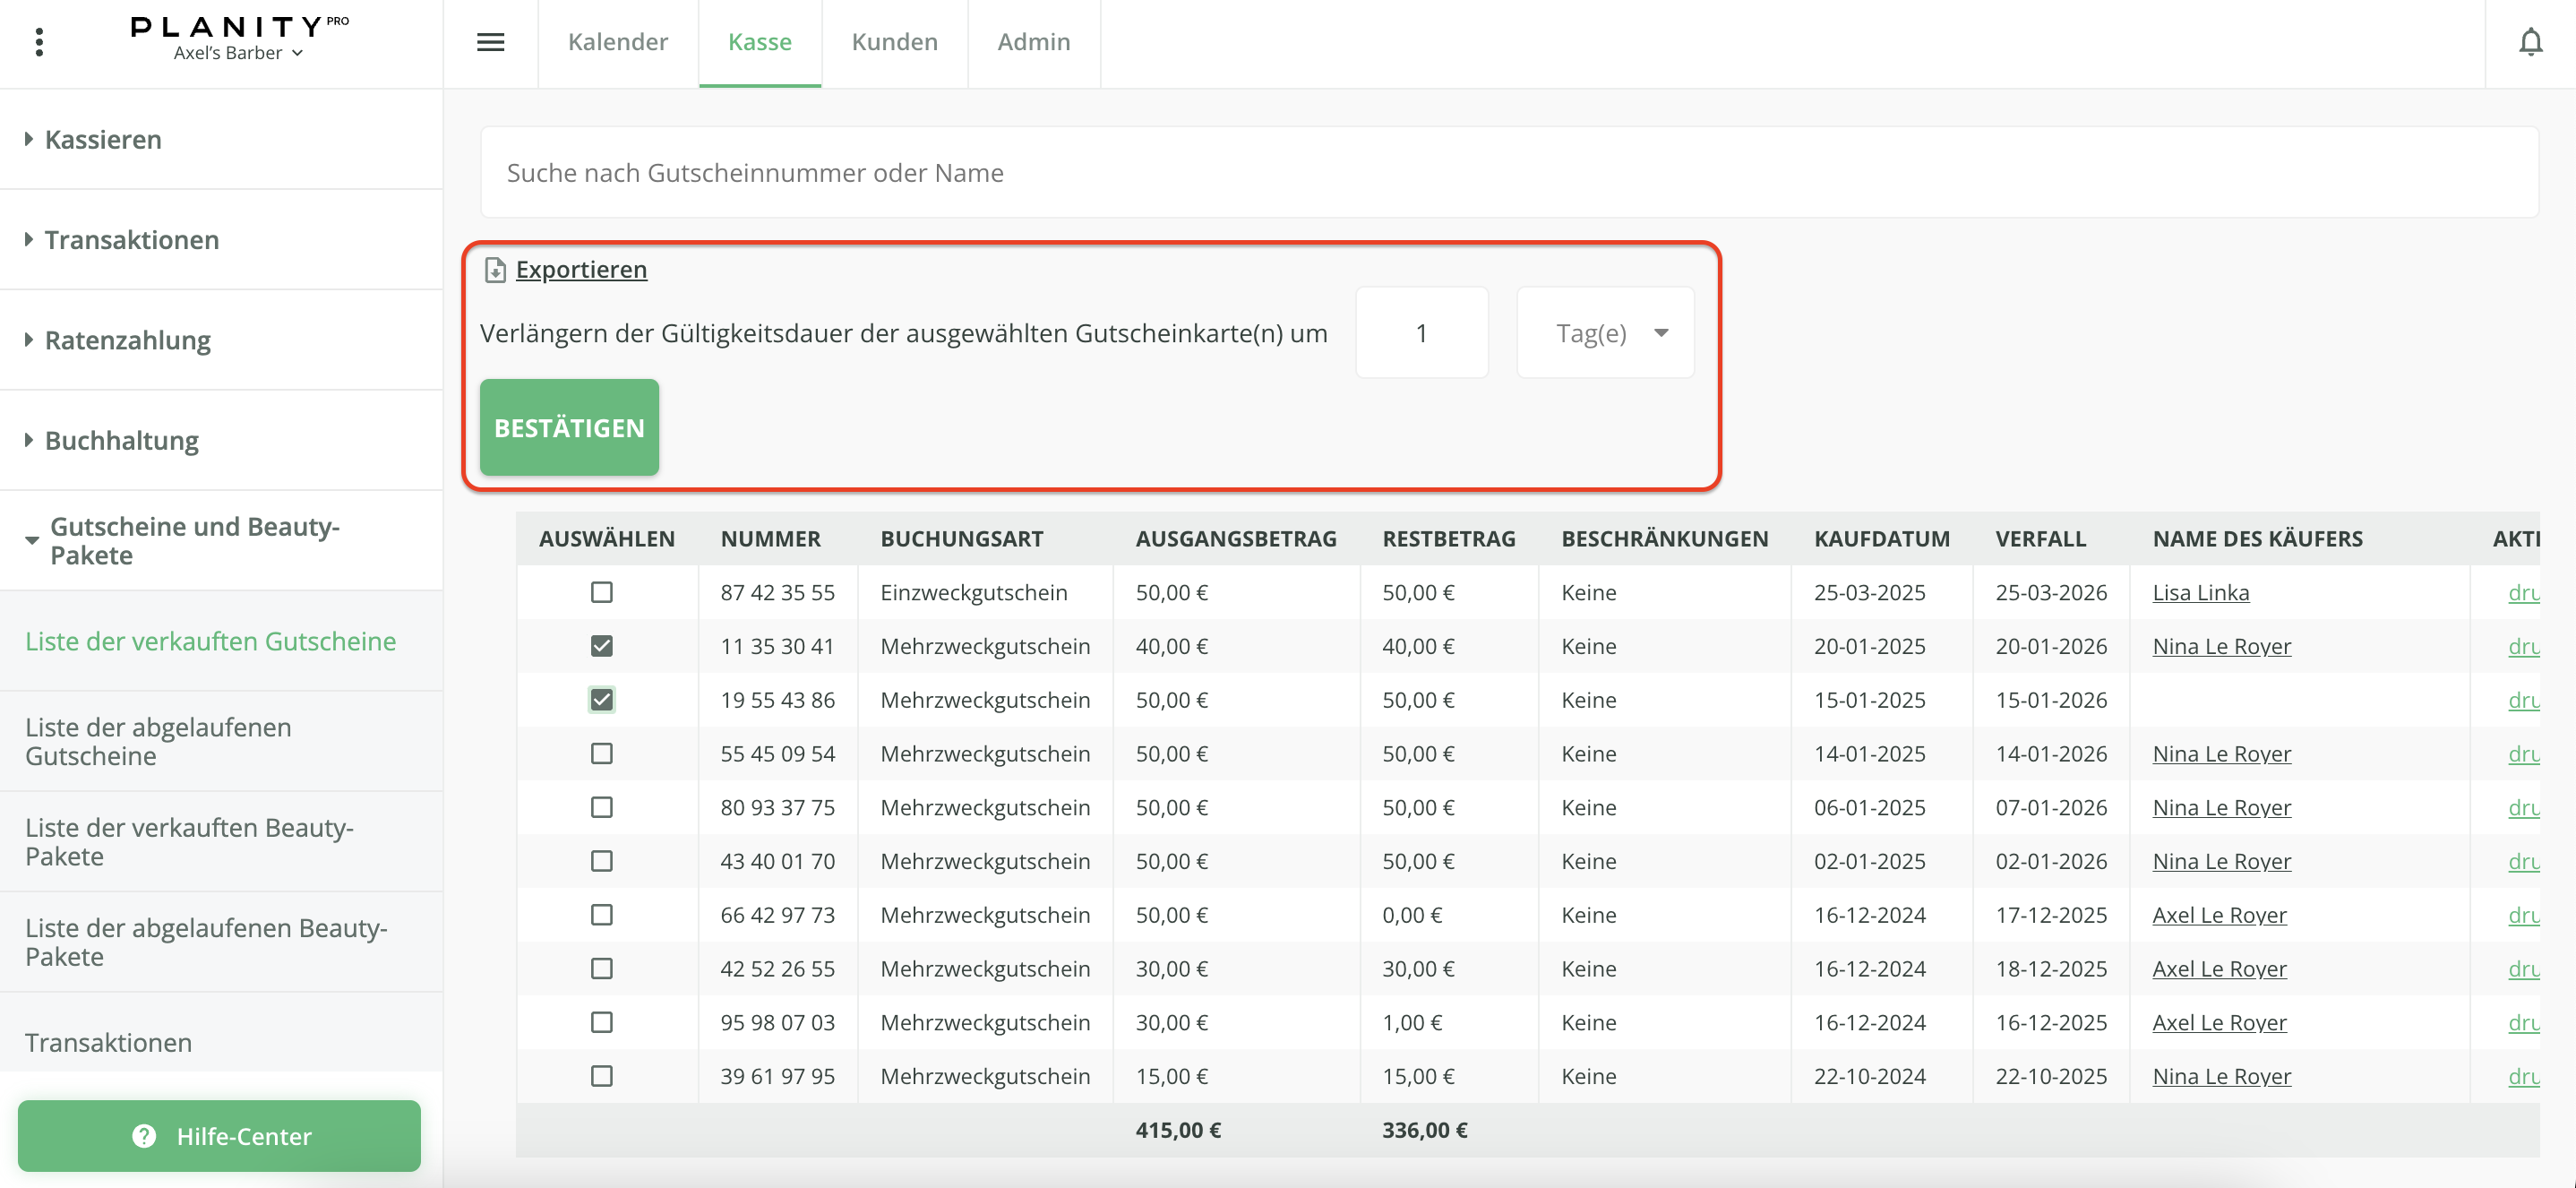The image size is (2576, 1188).
Task: Focus the Gutscheinnummer search field
Action: (x=1508, y=173)
